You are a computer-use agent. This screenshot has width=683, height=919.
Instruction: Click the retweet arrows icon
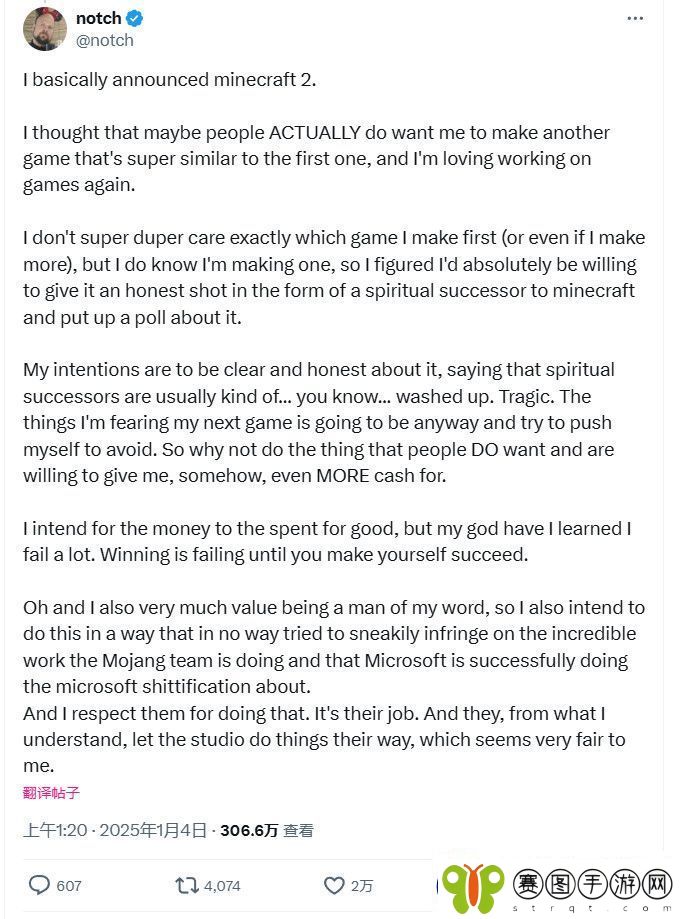pos(187,885)
